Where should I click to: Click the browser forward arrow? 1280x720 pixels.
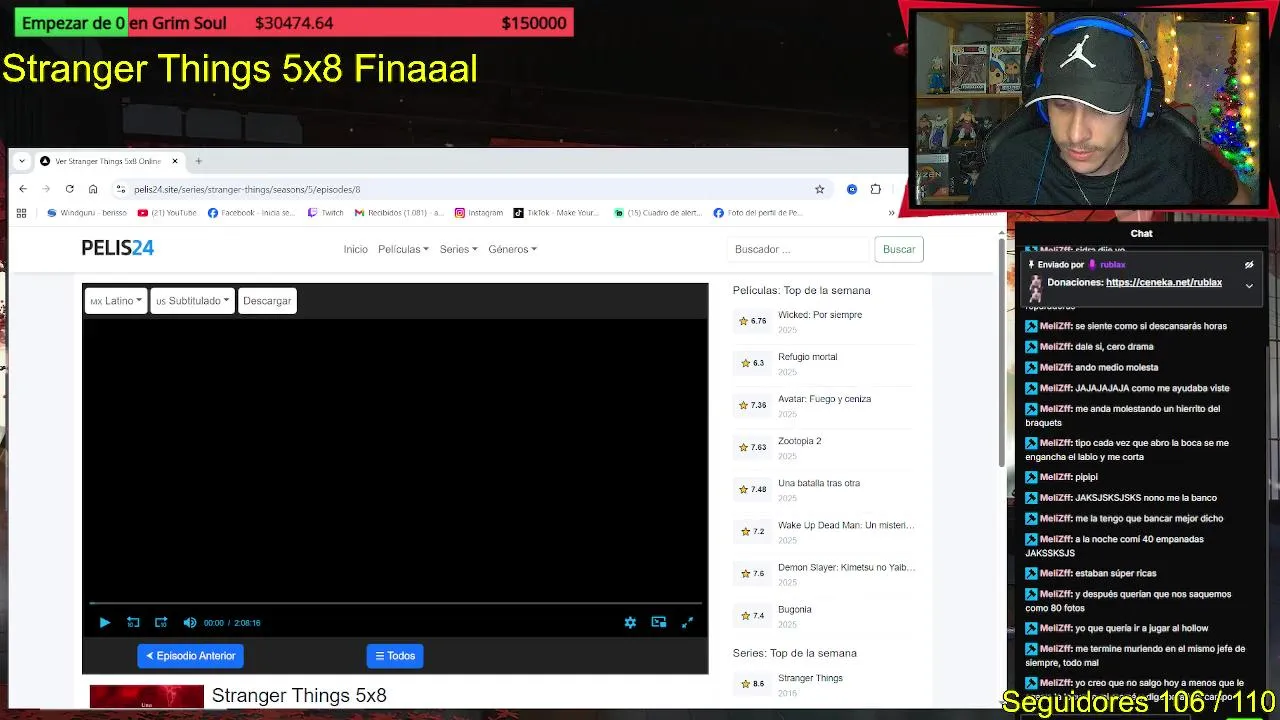(46, 189)
